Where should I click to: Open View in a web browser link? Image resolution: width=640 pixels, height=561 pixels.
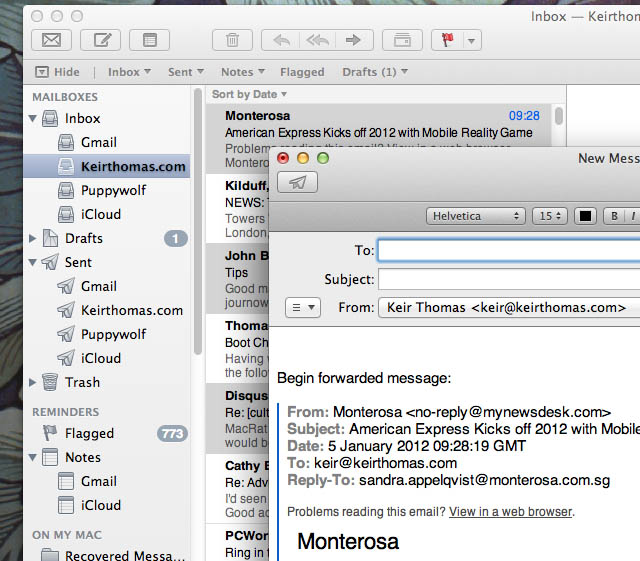tap(510, 512)
